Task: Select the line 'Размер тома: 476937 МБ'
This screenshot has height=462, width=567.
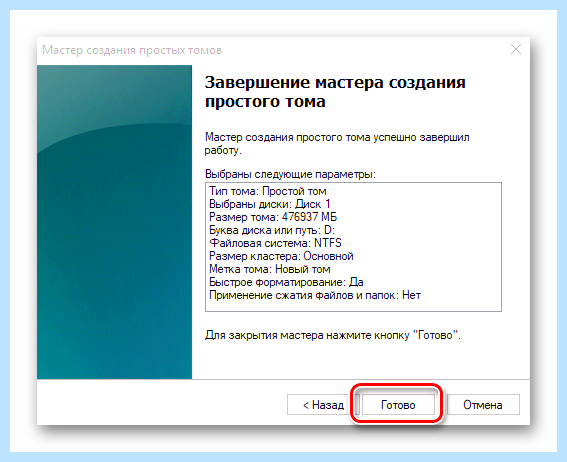Action: tap(273, 217)
